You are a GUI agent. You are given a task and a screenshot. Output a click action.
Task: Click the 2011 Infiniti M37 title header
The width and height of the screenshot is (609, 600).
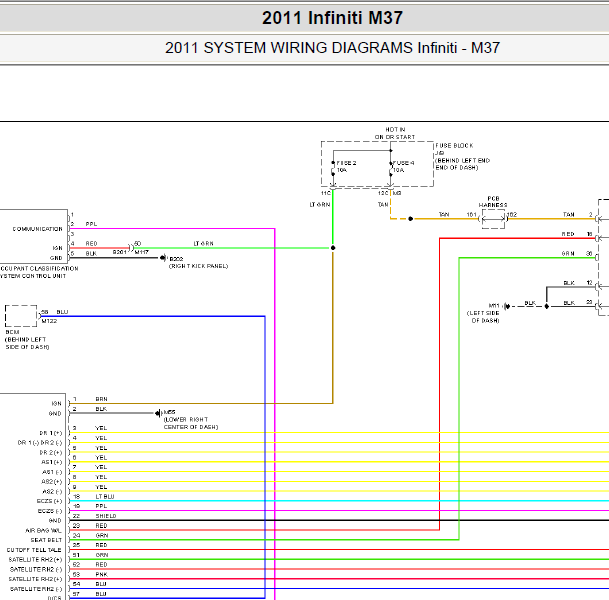[x=332, y=18]
